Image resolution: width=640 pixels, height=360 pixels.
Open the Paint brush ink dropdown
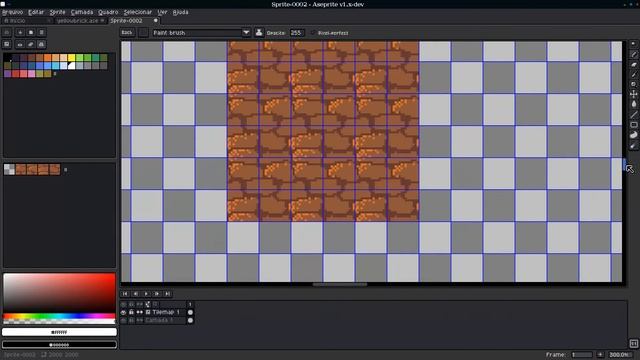pos(201,33)
